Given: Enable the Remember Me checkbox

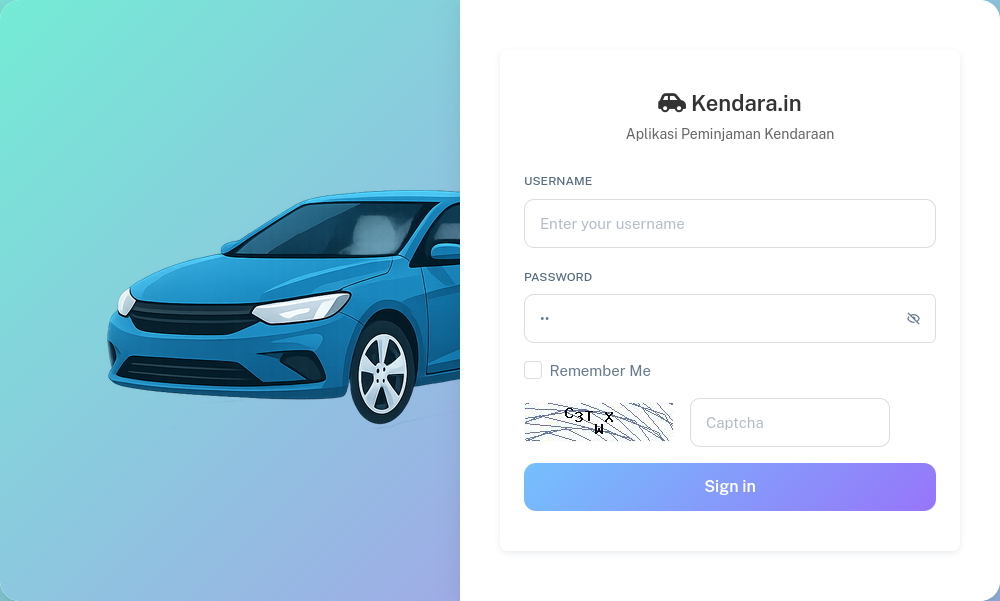Looking at the screenshot, I should (x=533, y=370).
